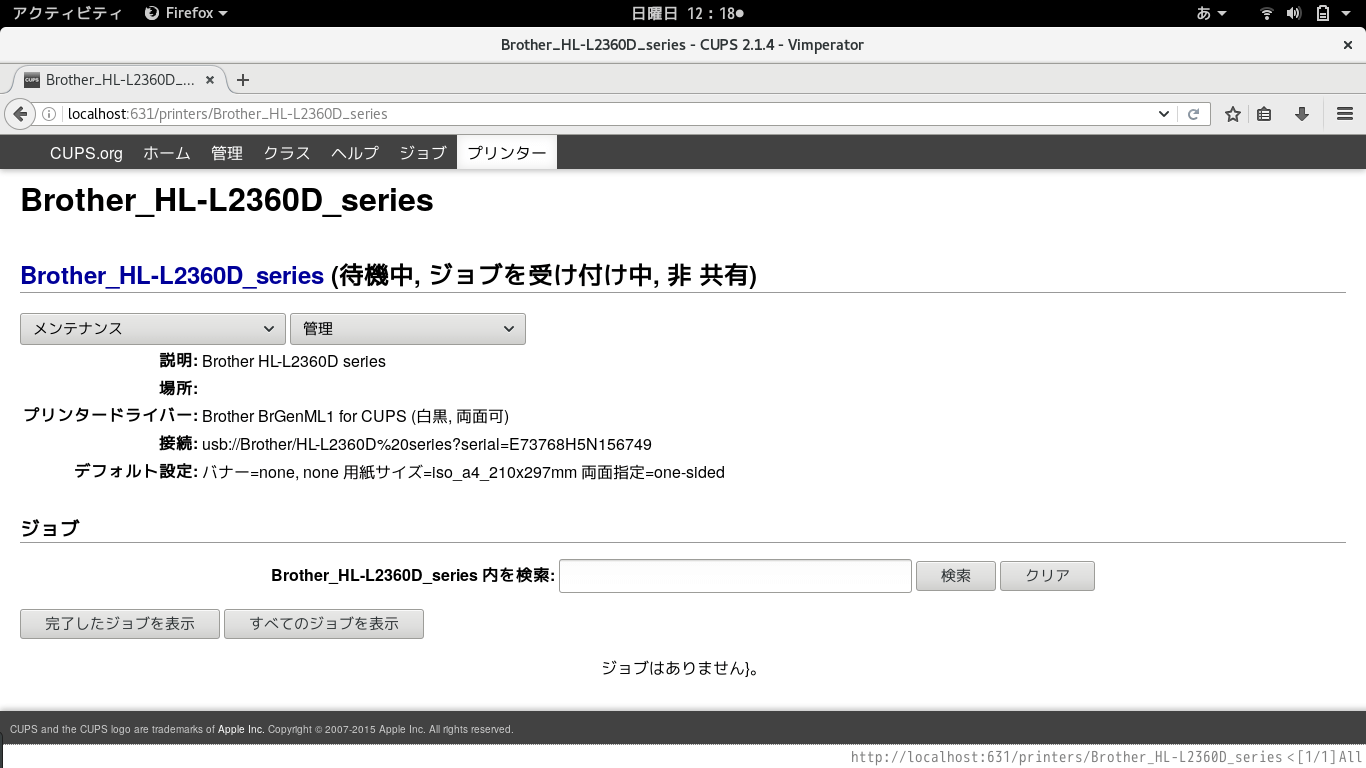
Task: Click the クリア button
Action: (x=1047, y=576)
